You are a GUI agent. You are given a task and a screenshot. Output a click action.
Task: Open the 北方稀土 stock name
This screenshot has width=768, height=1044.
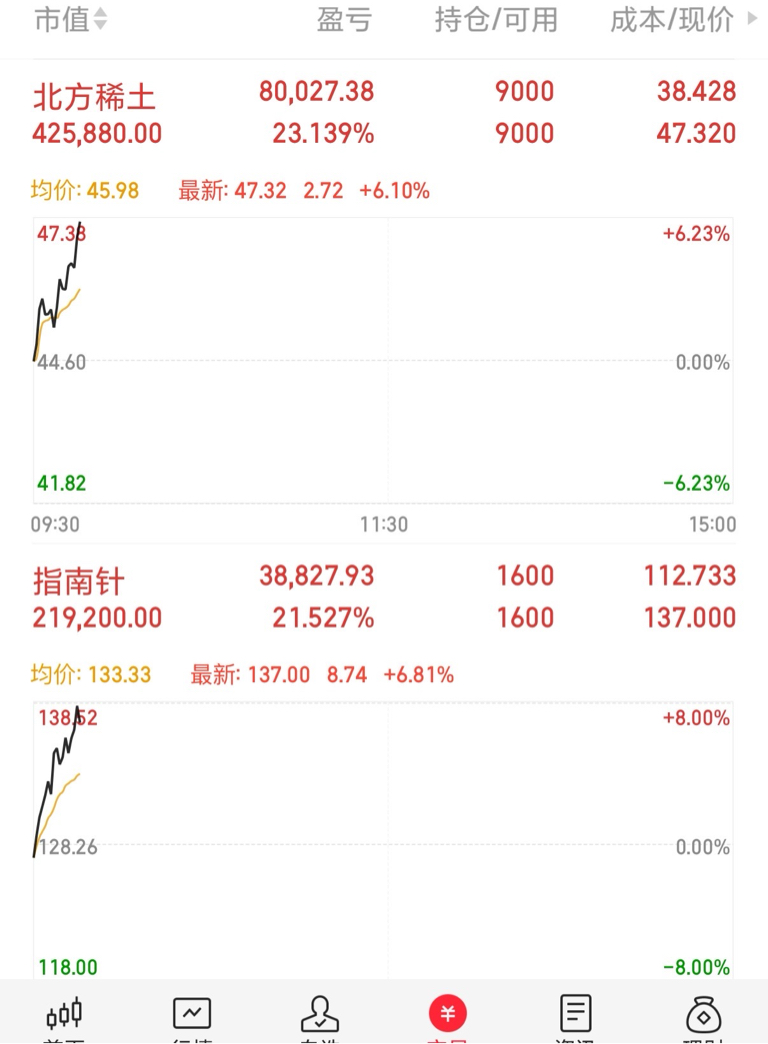[x=94, y=97]
